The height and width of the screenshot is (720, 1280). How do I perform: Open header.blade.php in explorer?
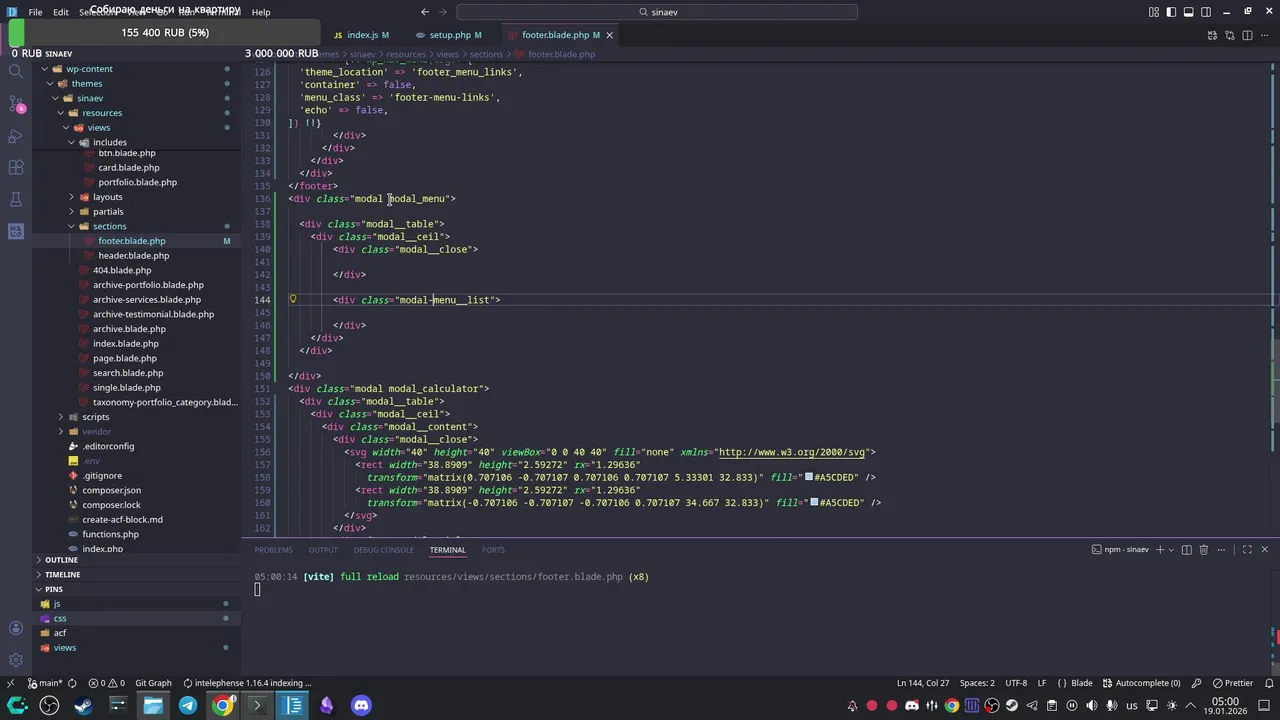tap(133, 256)
